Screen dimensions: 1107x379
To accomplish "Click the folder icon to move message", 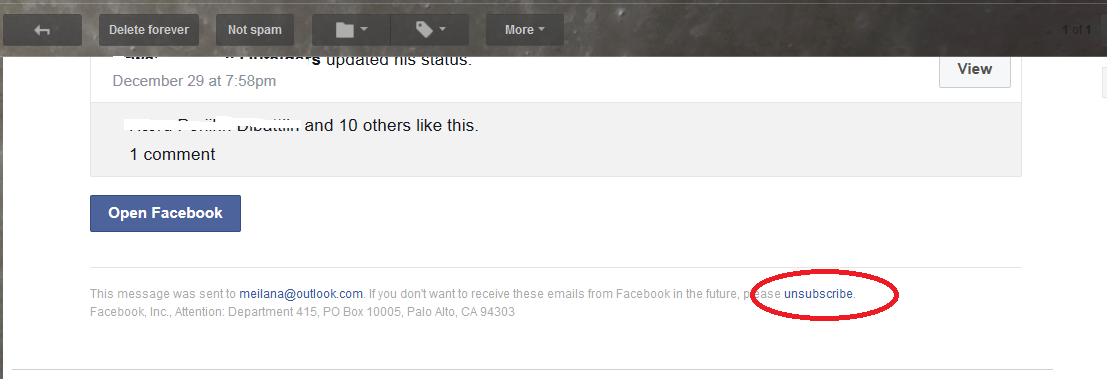I will (344, 30).
